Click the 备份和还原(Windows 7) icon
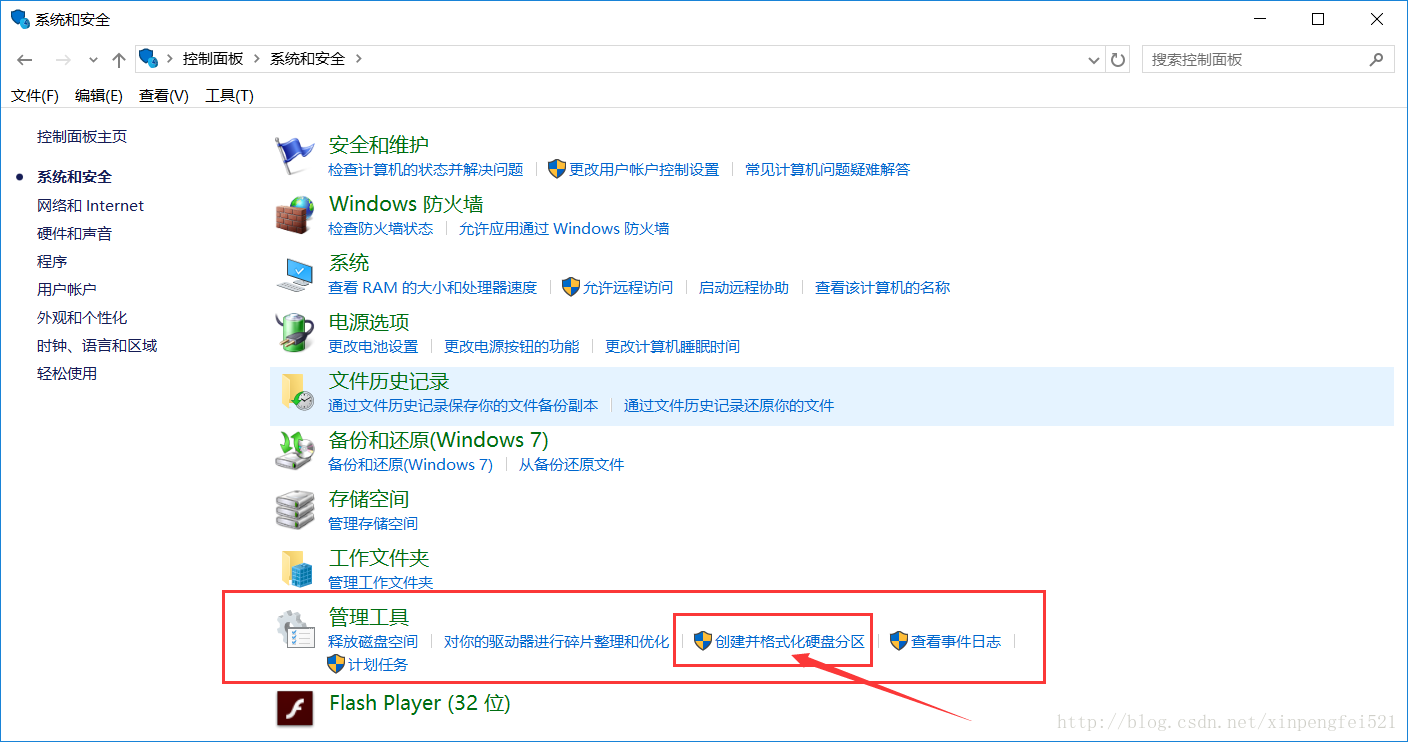The height and width of the screenshot is (742, 1408). click(x=294, y=450)
